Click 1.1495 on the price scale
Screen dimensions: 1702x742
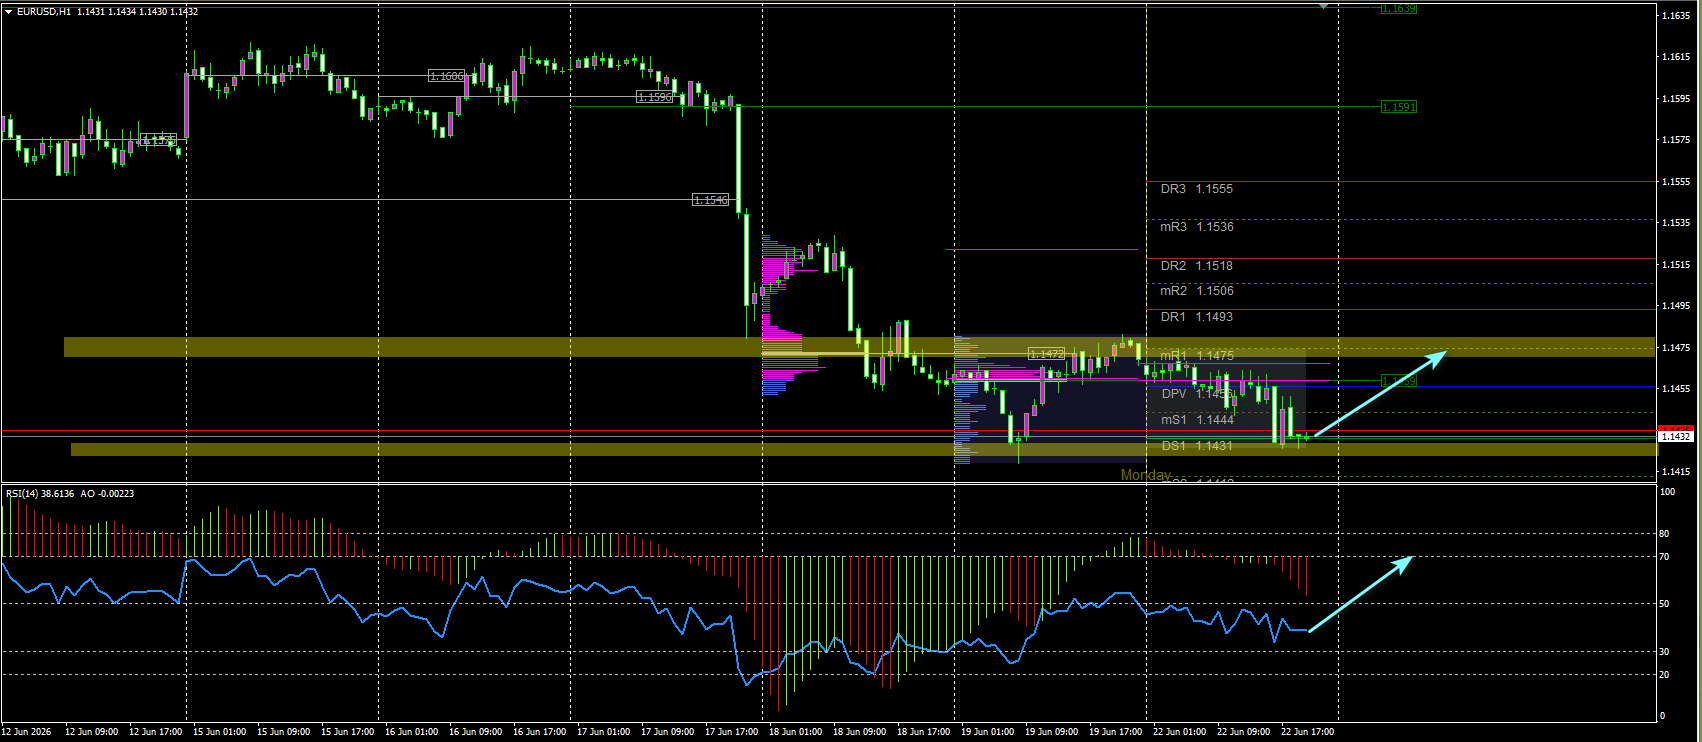1676,306
